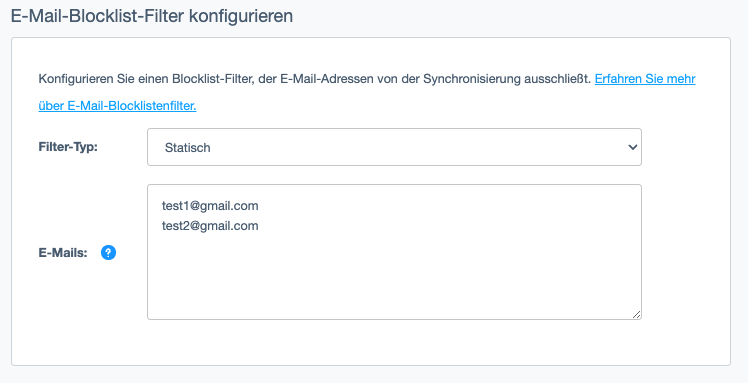Screen dimensions: 748x383
Task: Click 'gmail.com' in the test1 address
Action: [229, 207]
